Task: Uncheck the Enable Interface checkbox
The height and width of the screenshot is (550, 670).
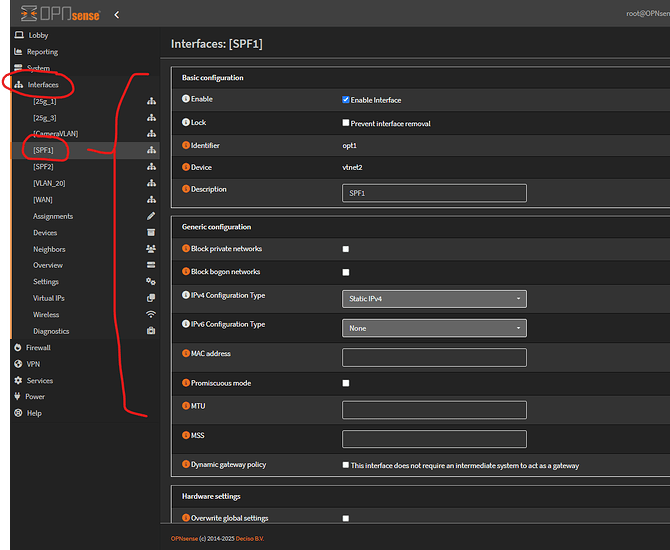Action: pyautogui.click(x=346, y=100)
